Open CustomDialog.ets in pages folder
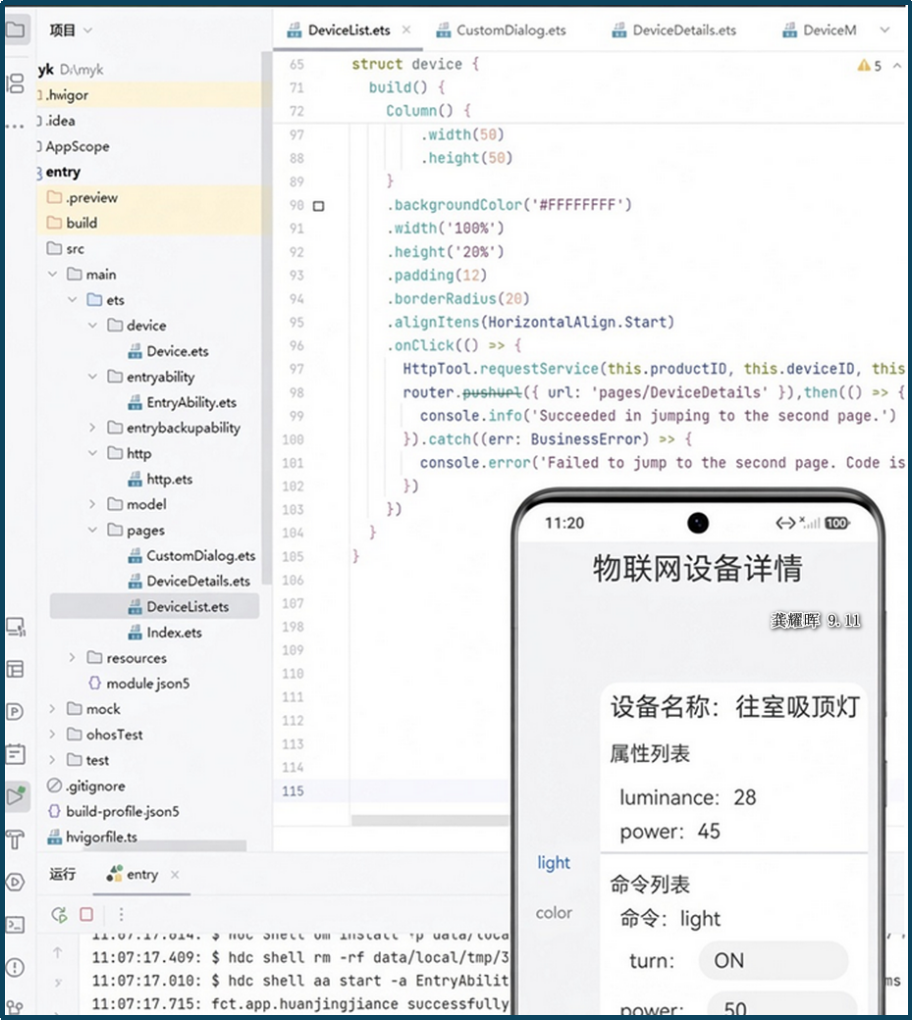The width and height of the screenshot is (912, 1020). [192, 556]
